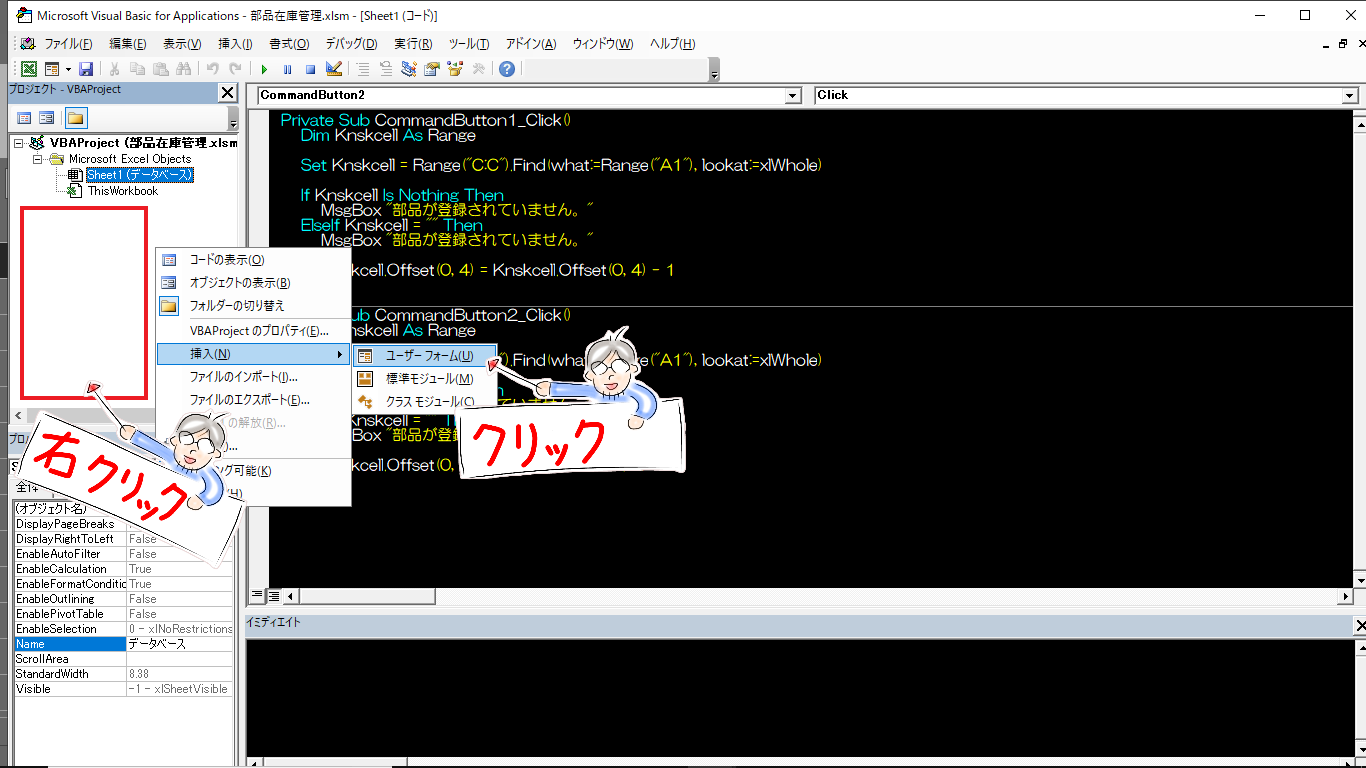Open the ウィンドウ(W) menu
This screenshot has width=1366, height=768.
603,44
